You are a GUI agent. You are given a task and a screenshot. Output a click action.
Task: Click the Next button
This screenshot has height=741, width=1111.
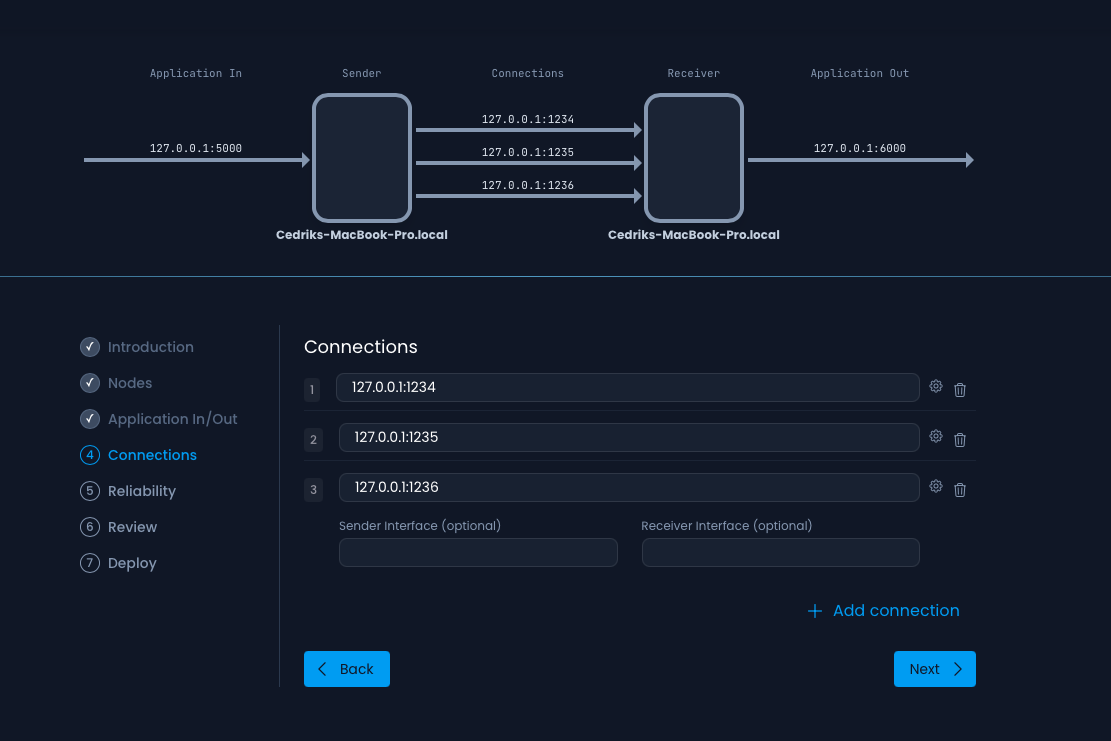(934, 669)
